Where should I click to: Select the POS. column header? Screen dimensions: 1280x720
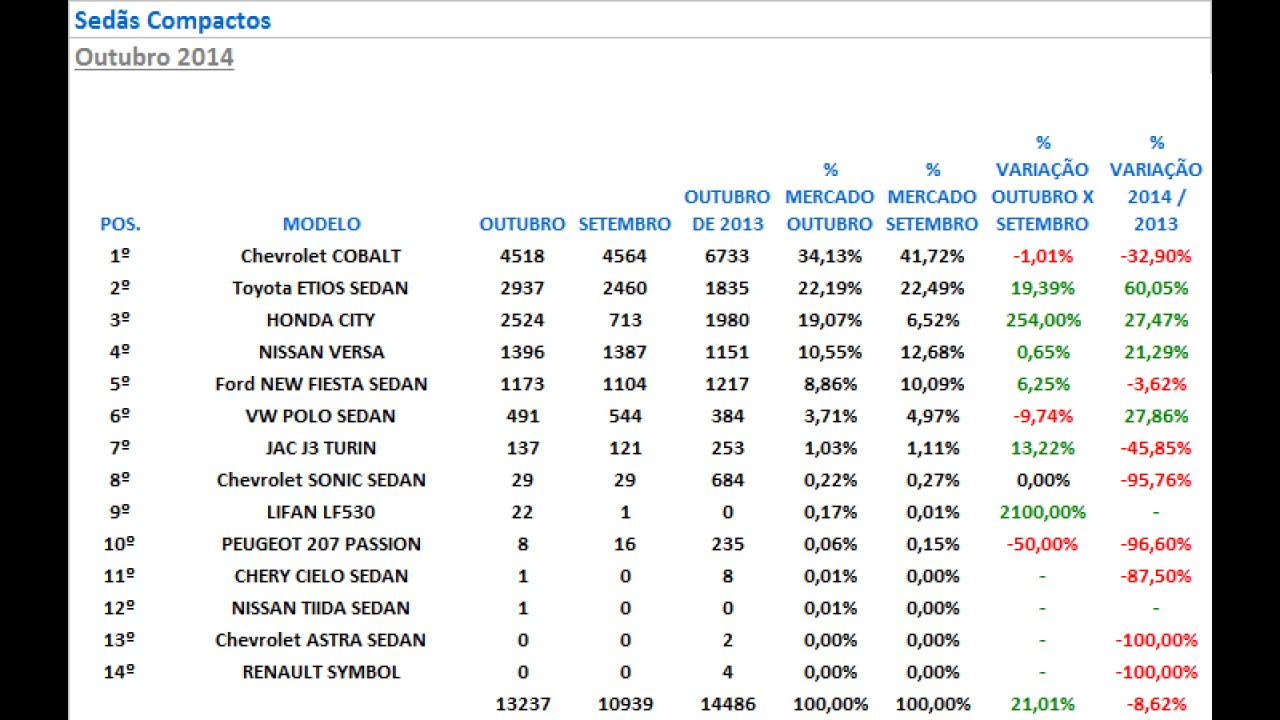(120, 224)
